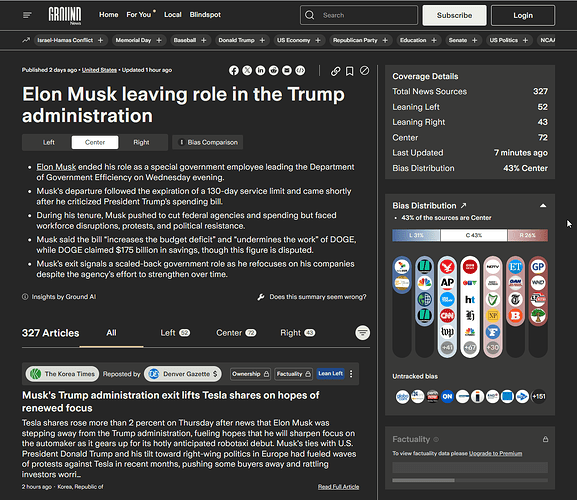Click the CNN source logo in bias chart
Image resolution: width=577 pixels, height=500 pixels.
tap(447, 315)
